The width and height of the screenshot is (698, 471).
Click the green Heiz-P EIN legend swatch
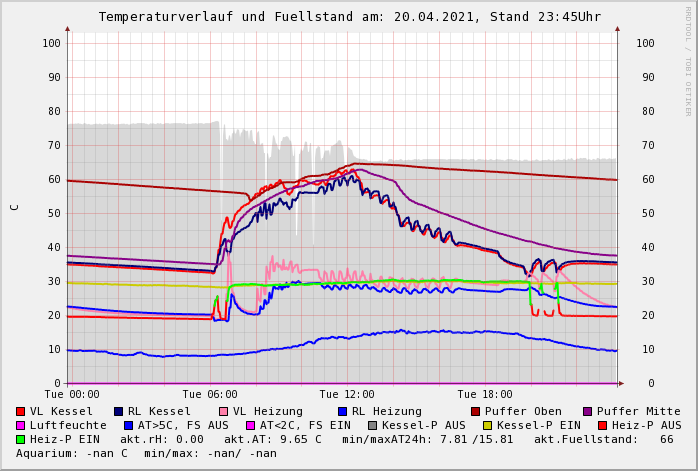pyautogui.click(x=21, y=440)
